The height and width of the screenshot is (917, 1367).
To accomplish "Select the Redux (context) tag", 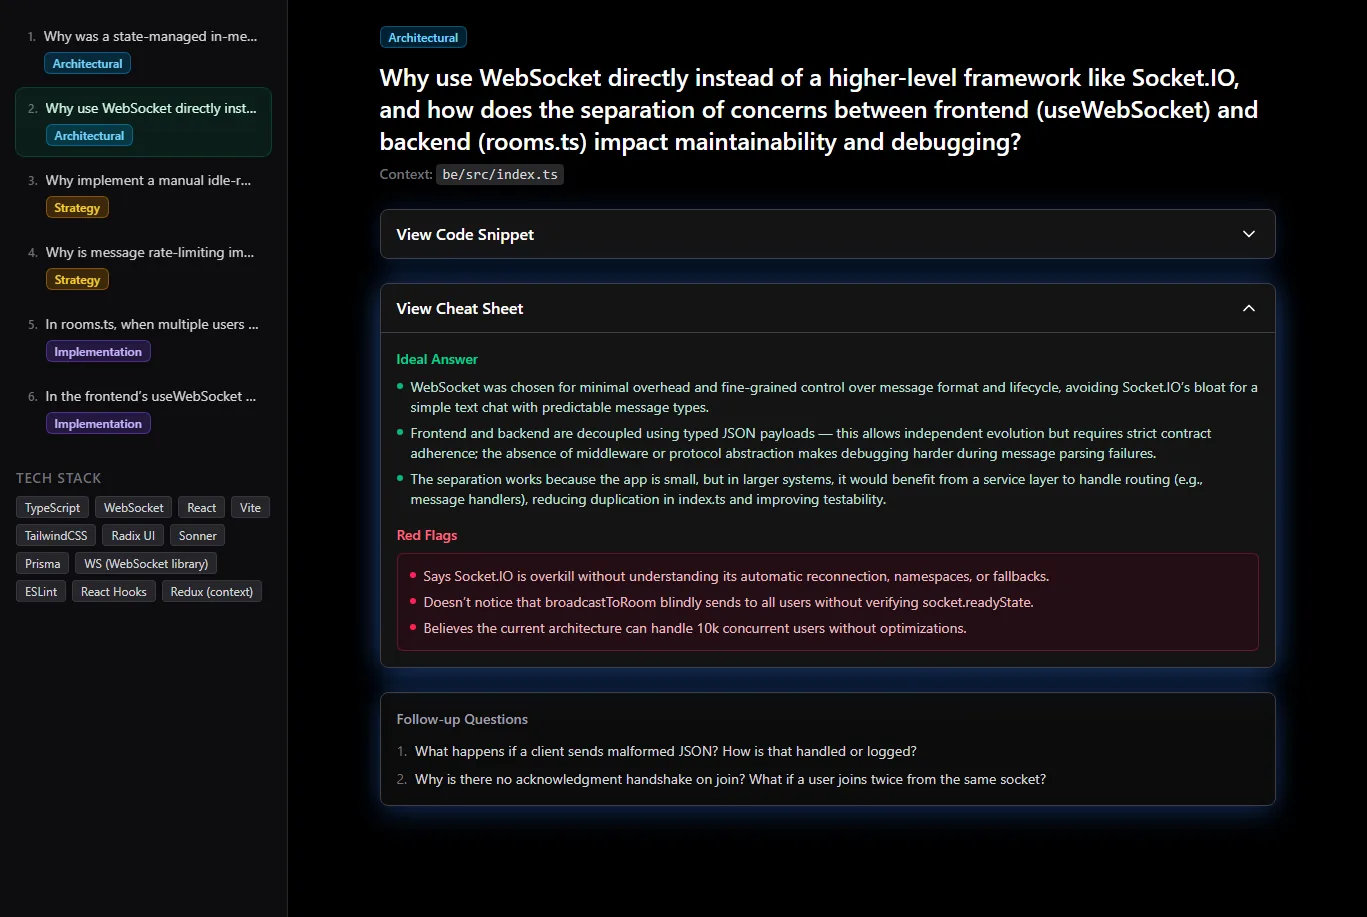I will pyautogui.click(x=211, y=592).
